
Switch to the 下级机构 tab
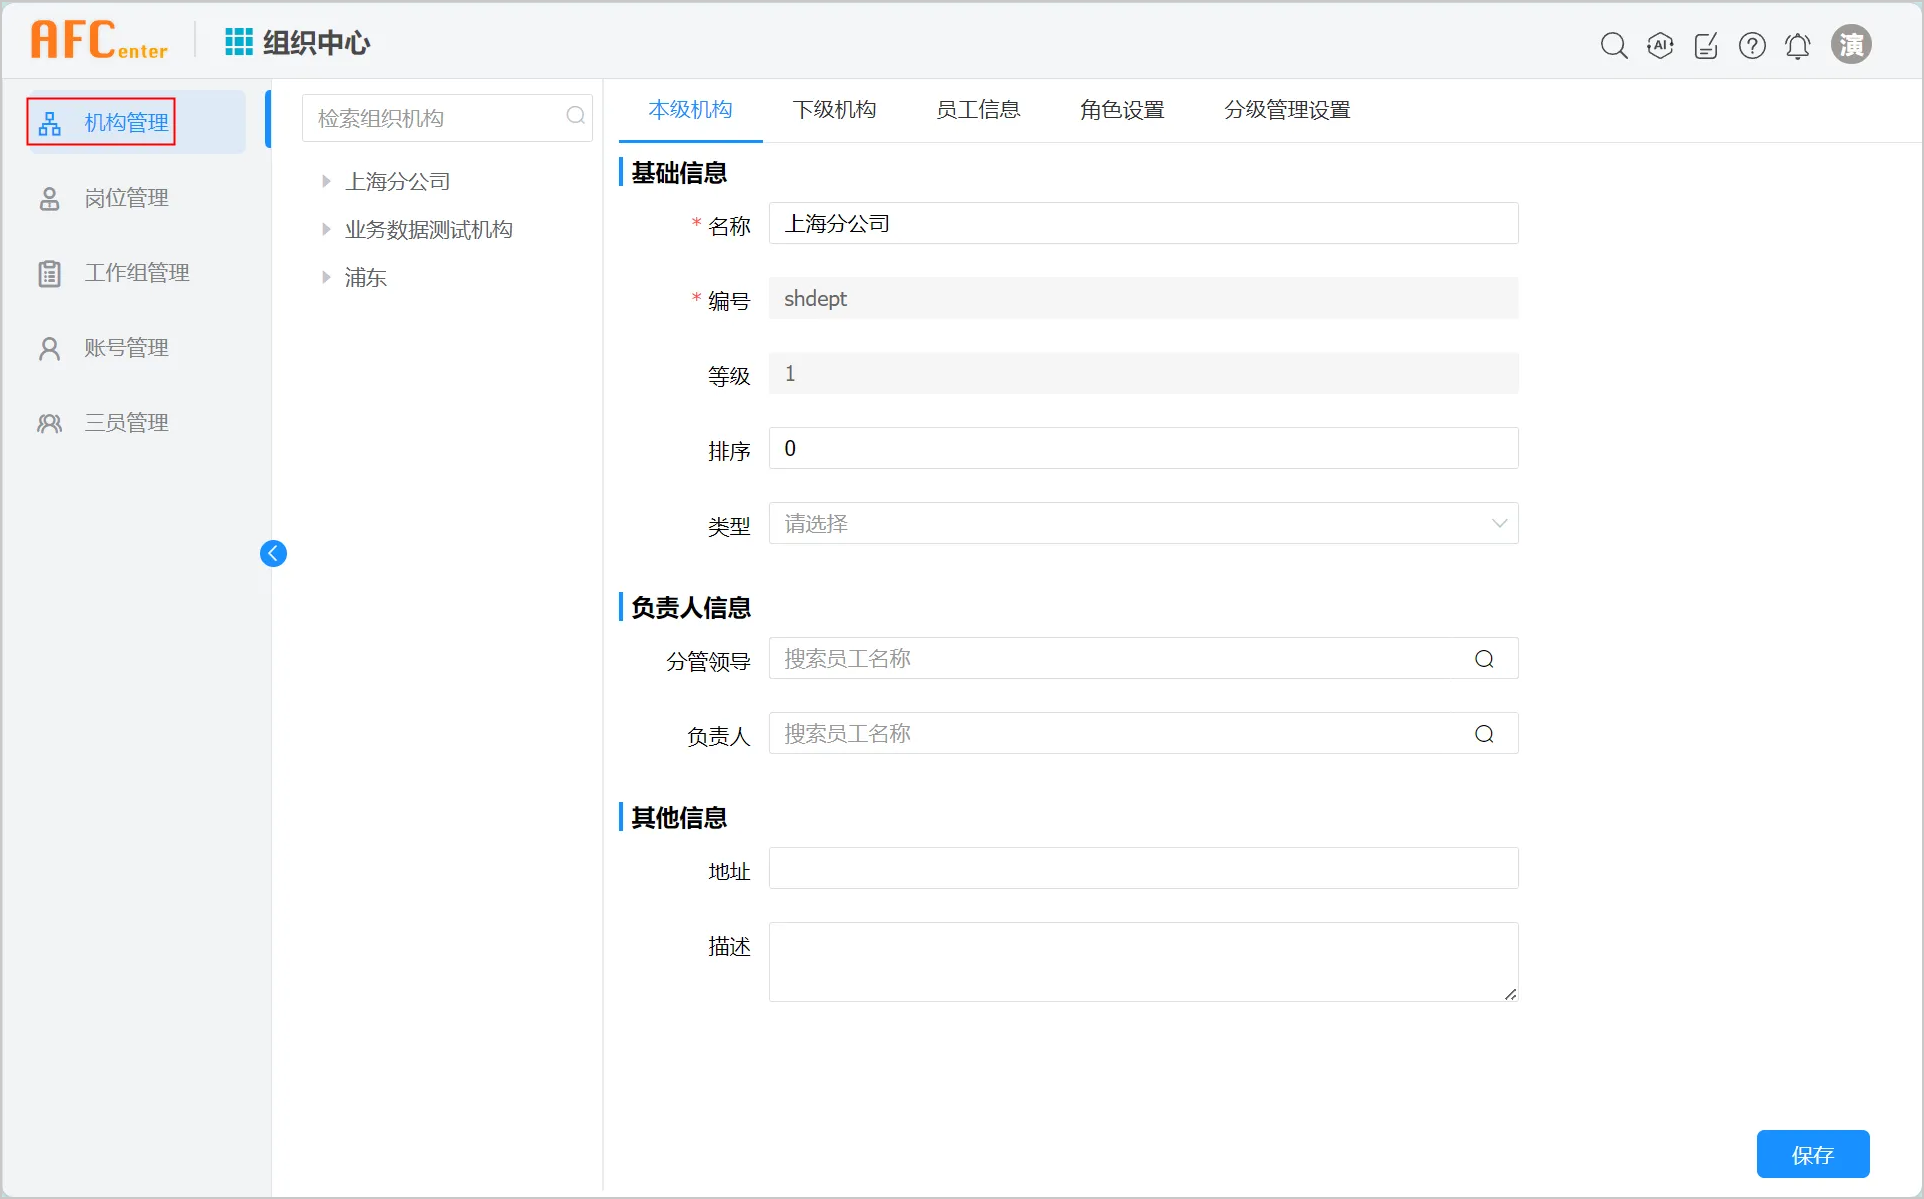click(834, 109)
